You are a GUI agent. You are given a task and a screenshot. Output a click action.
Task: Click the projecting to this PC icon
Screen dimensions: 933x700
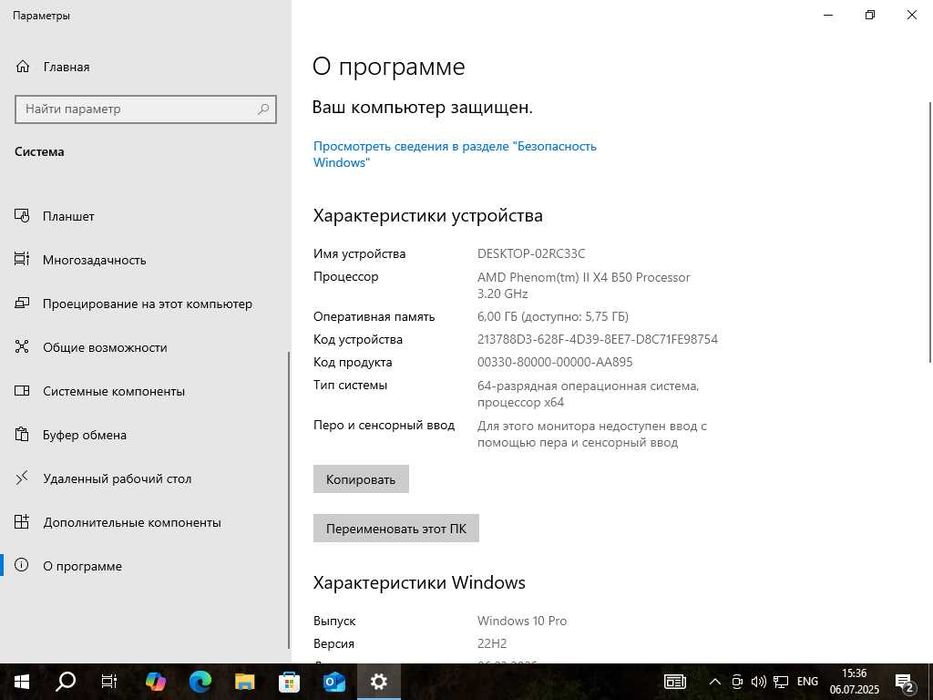(x=21, y=303)
